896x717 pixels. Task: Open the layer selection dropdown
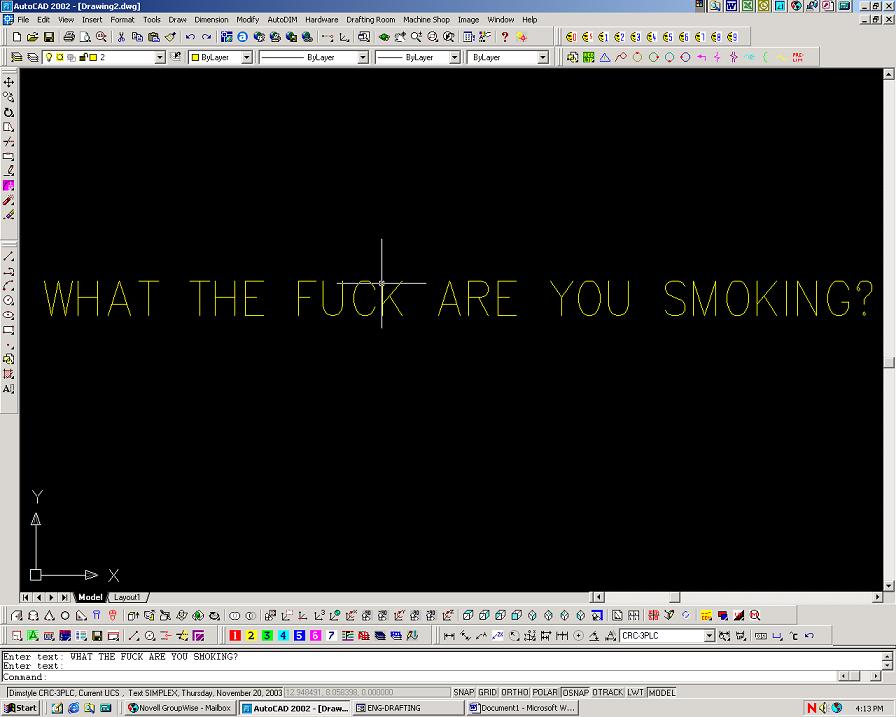click(x=160, y=58)
